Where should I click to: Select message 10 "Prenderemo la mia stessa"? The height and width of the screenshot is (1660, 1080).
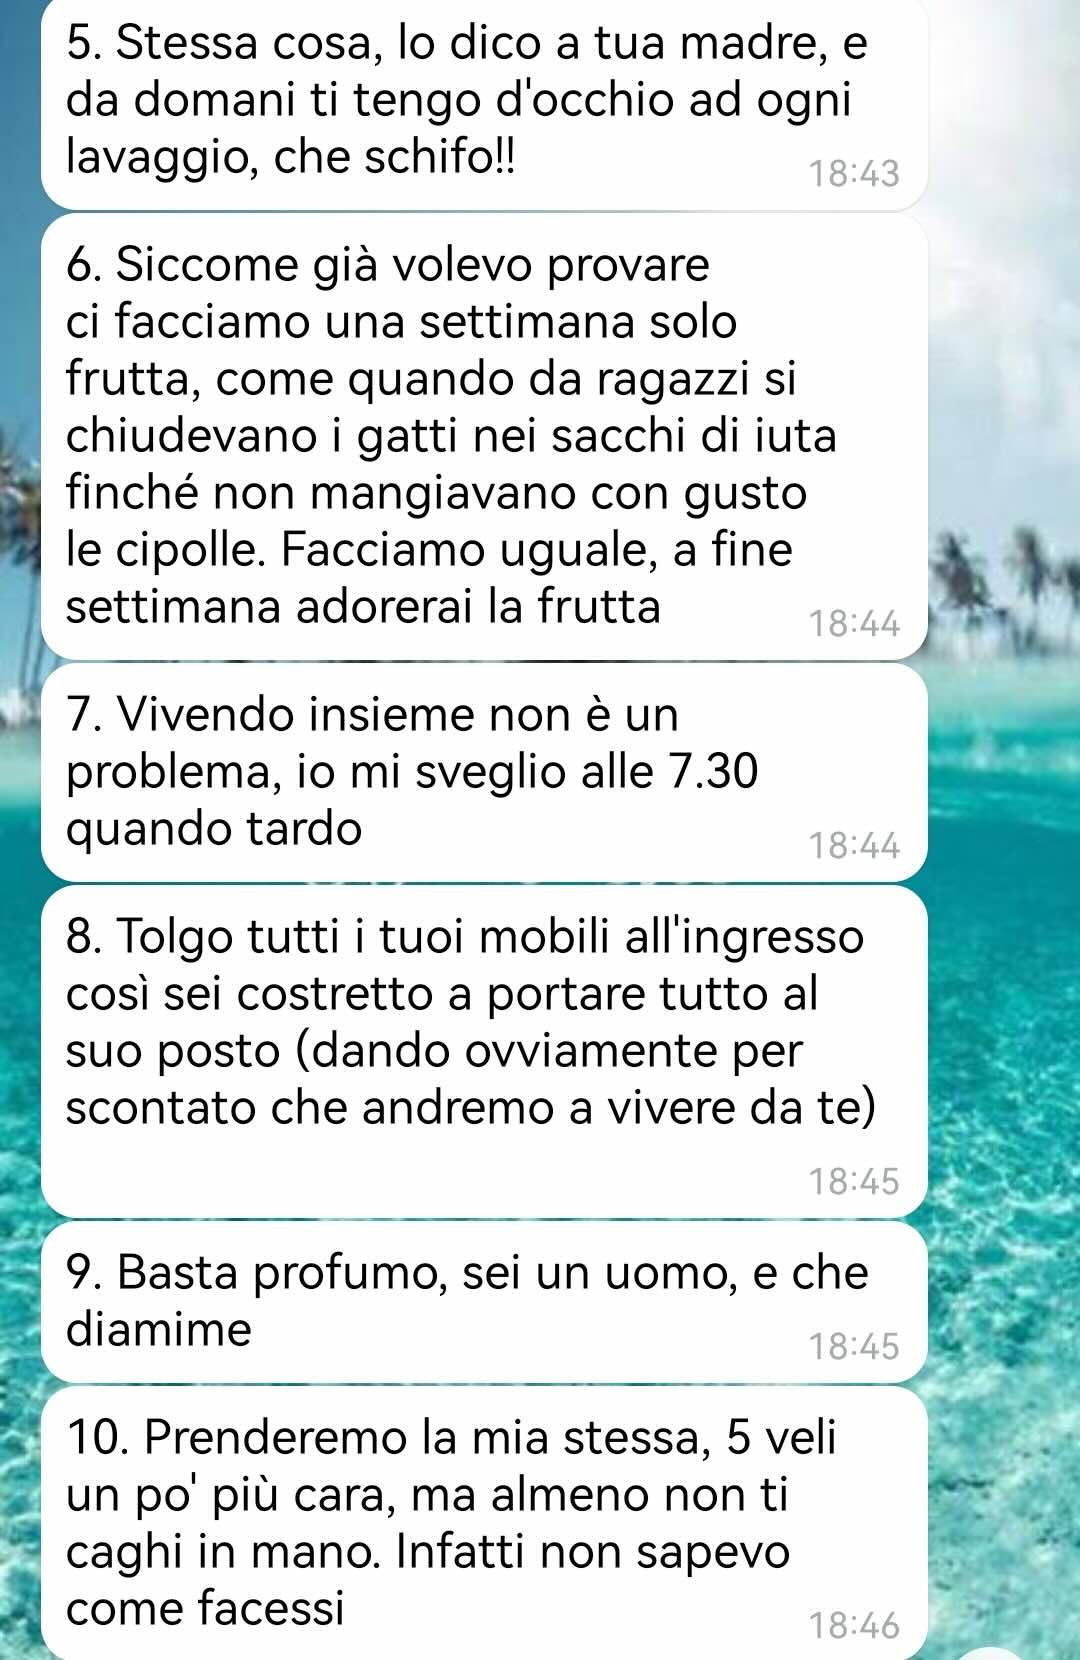click(485, 1523)
